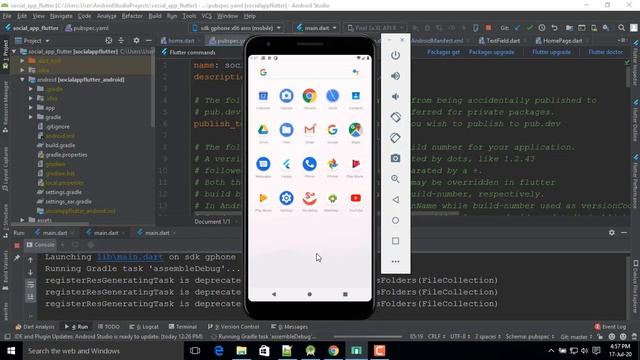Open the Build menu
Viewport: 640px width, 360px height.
155,16
